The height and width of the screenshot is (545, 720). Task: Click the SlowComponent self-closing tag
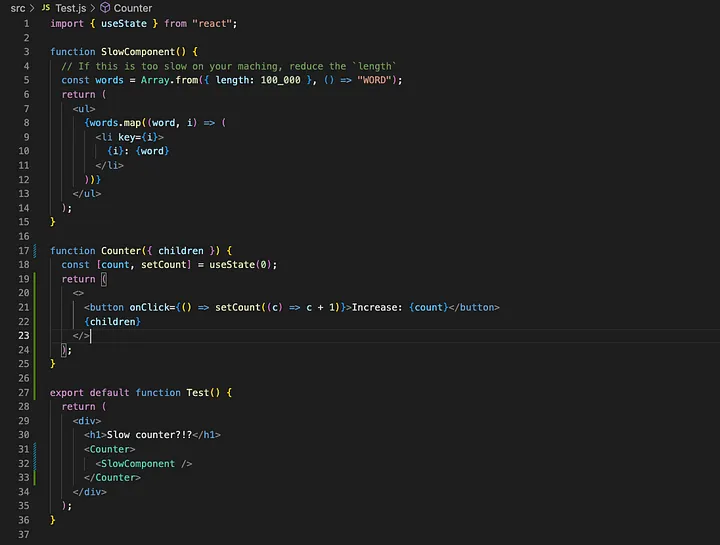(x=144, y=464)
